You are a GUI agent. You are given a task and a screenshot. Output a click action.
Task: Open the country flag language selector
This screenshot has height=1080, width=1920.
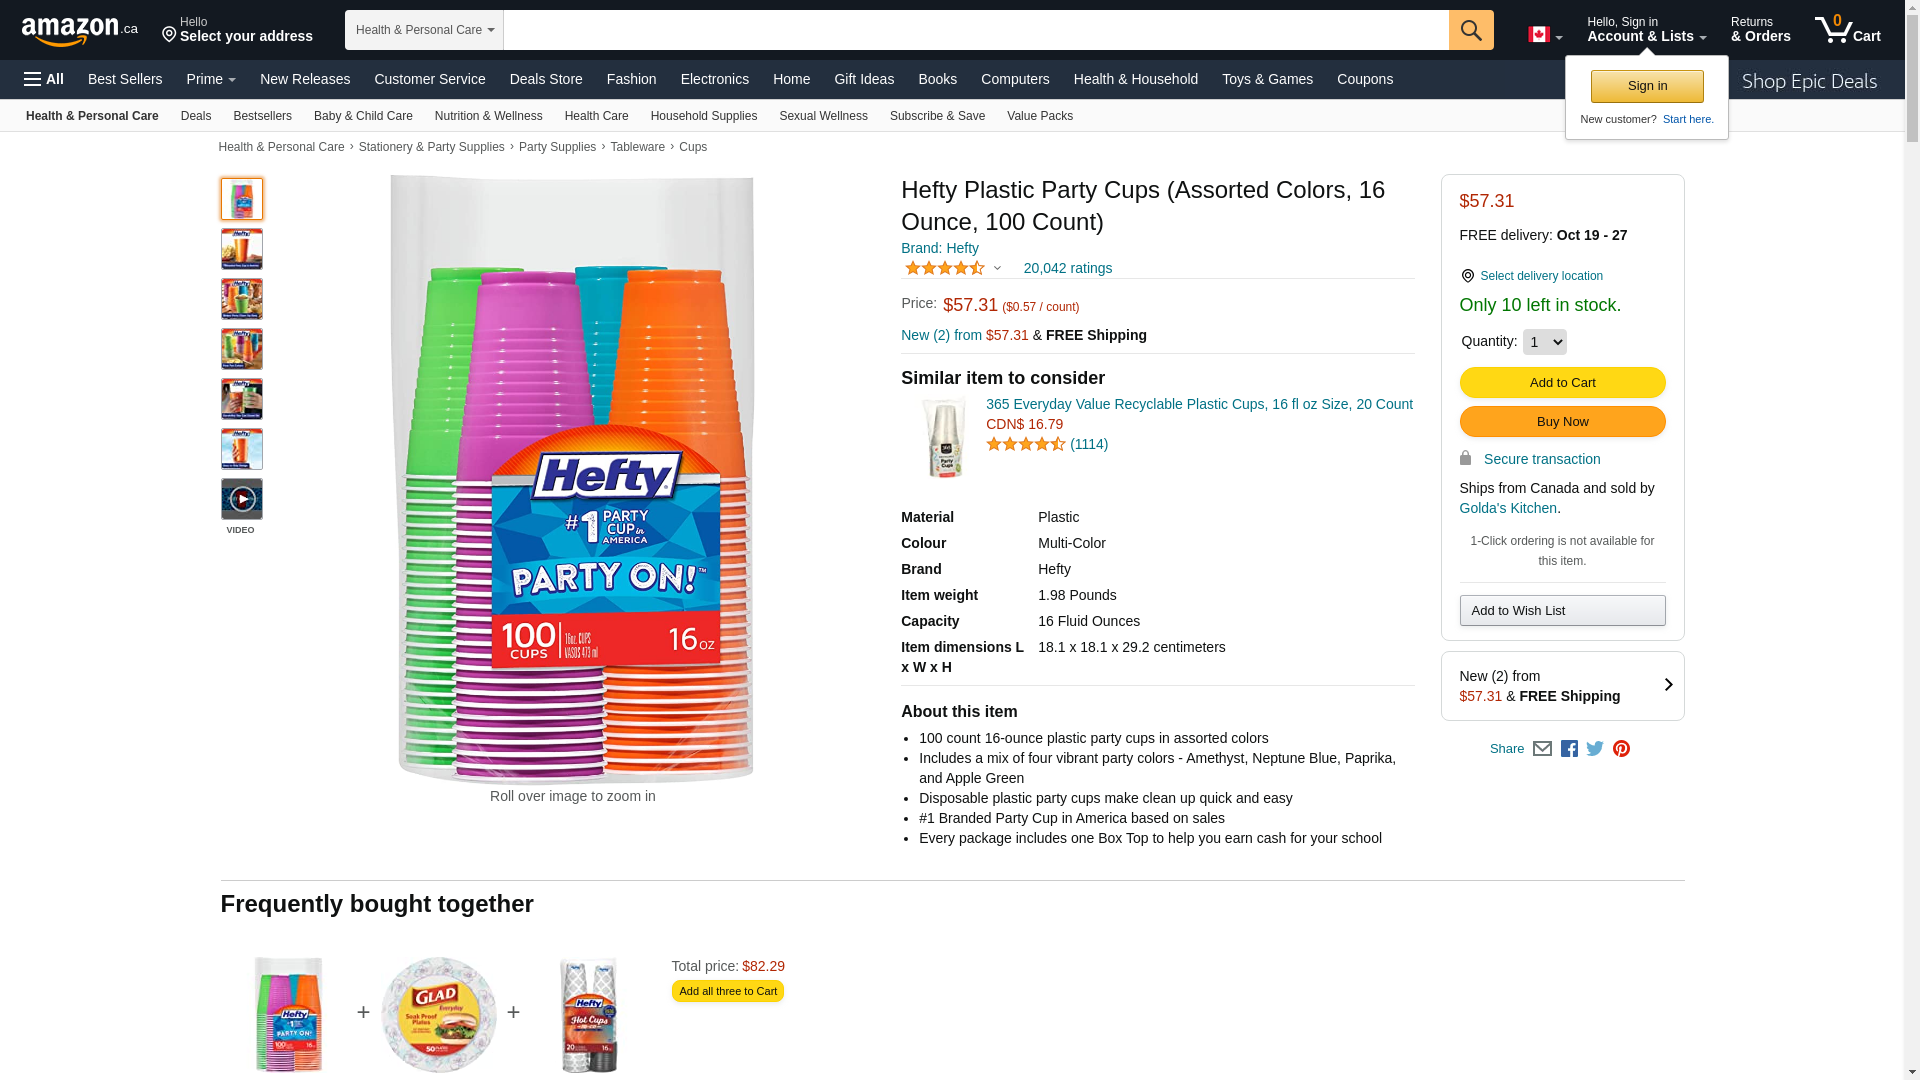(1544, 35)
